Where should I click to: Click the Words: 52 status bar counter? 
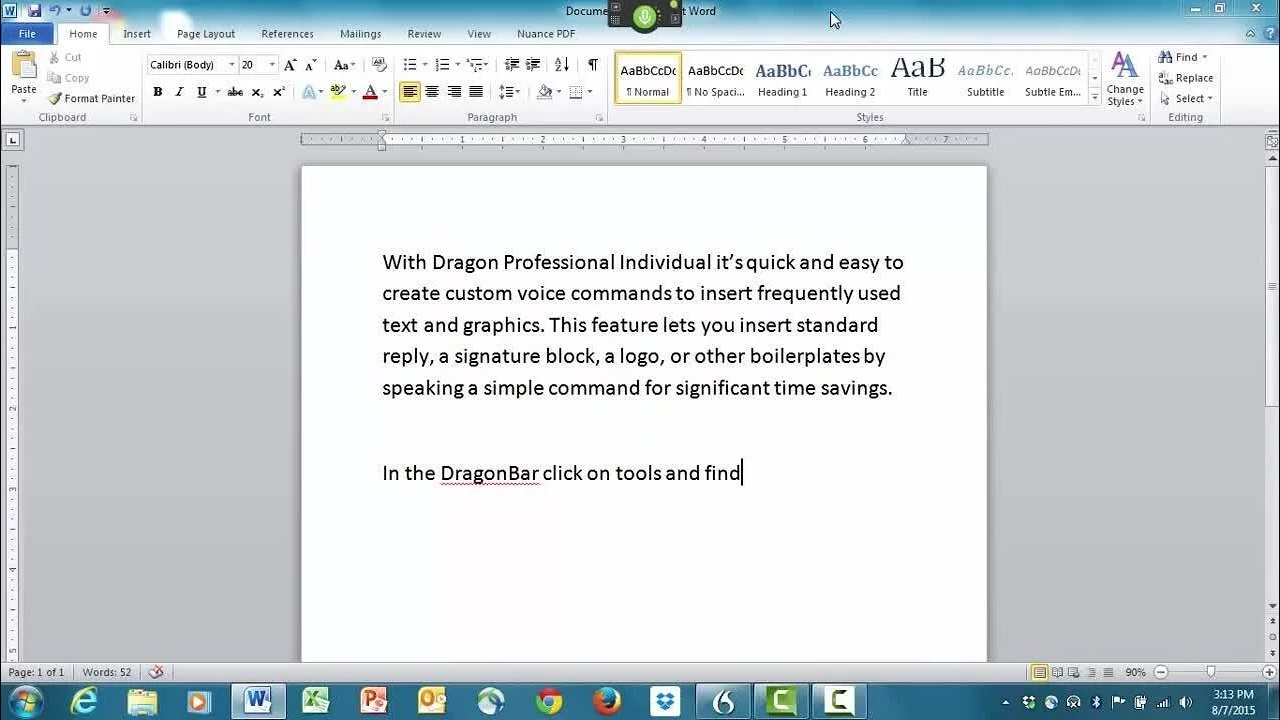107,673
